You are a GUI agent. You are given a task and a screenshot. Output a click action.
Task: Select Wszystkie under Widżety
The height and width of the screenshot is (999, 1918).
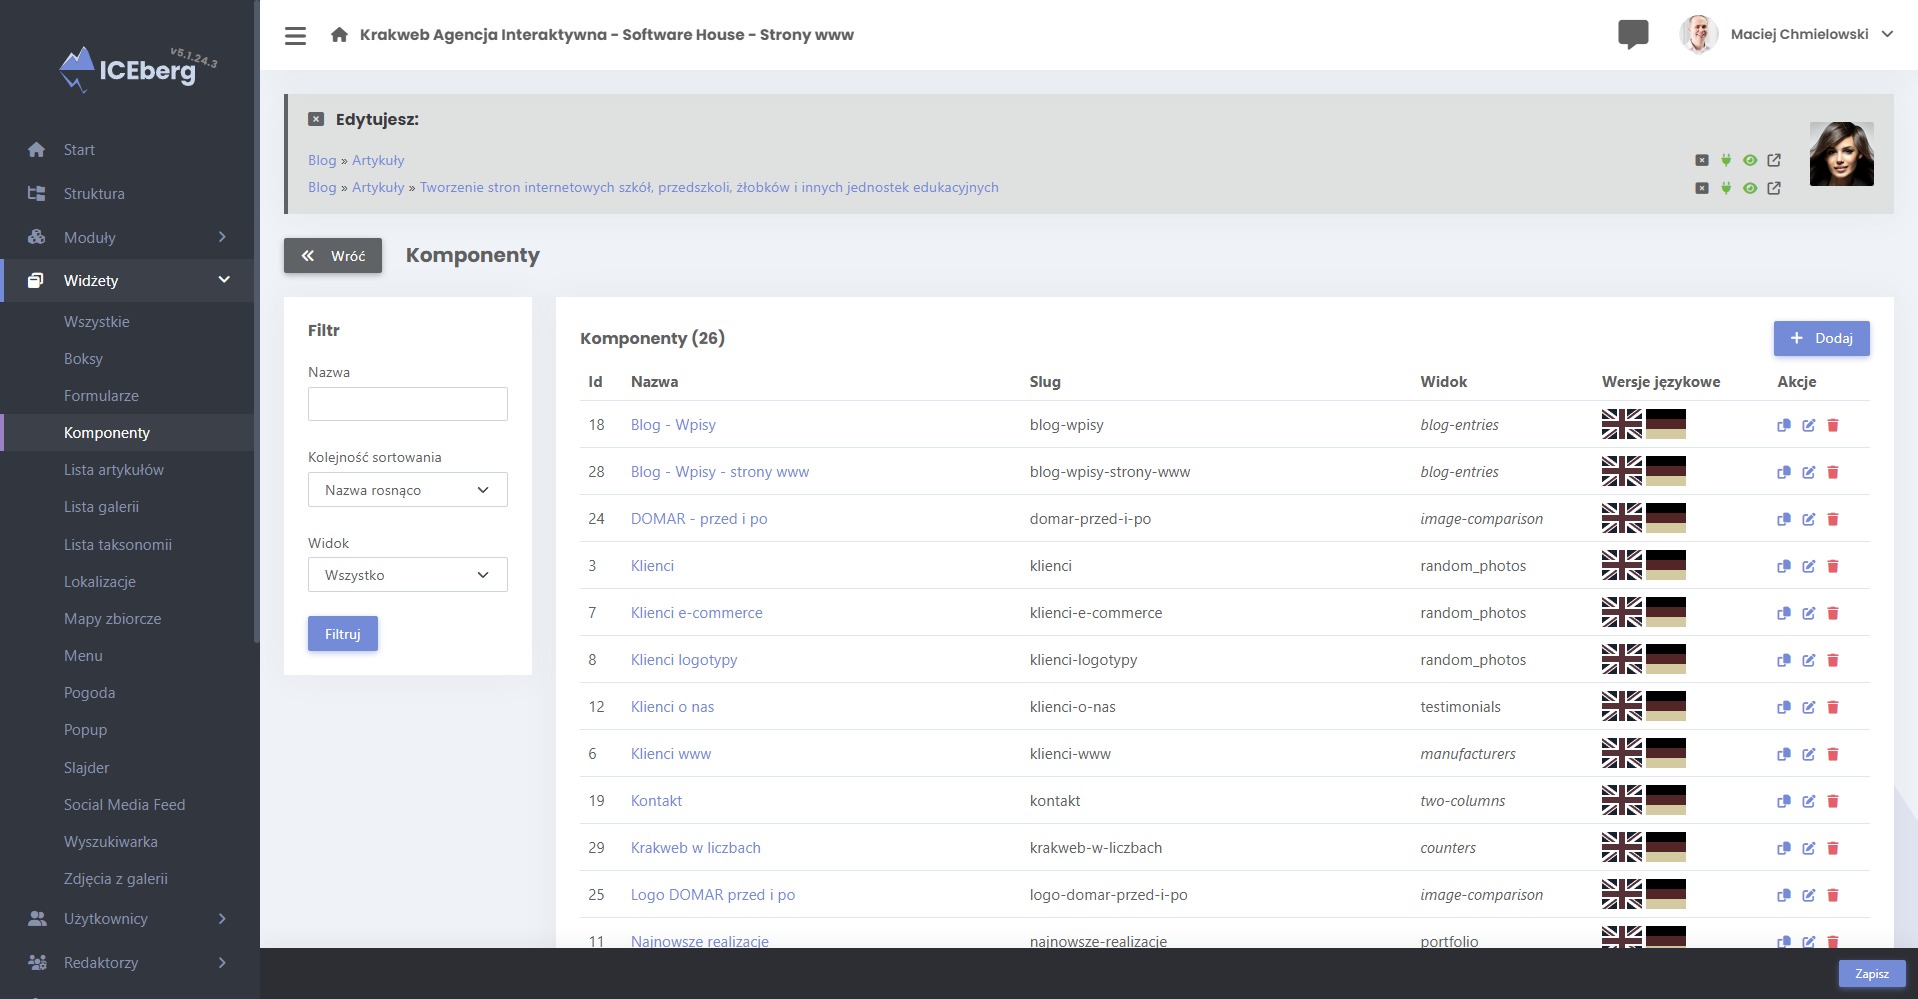click(97, 322)
